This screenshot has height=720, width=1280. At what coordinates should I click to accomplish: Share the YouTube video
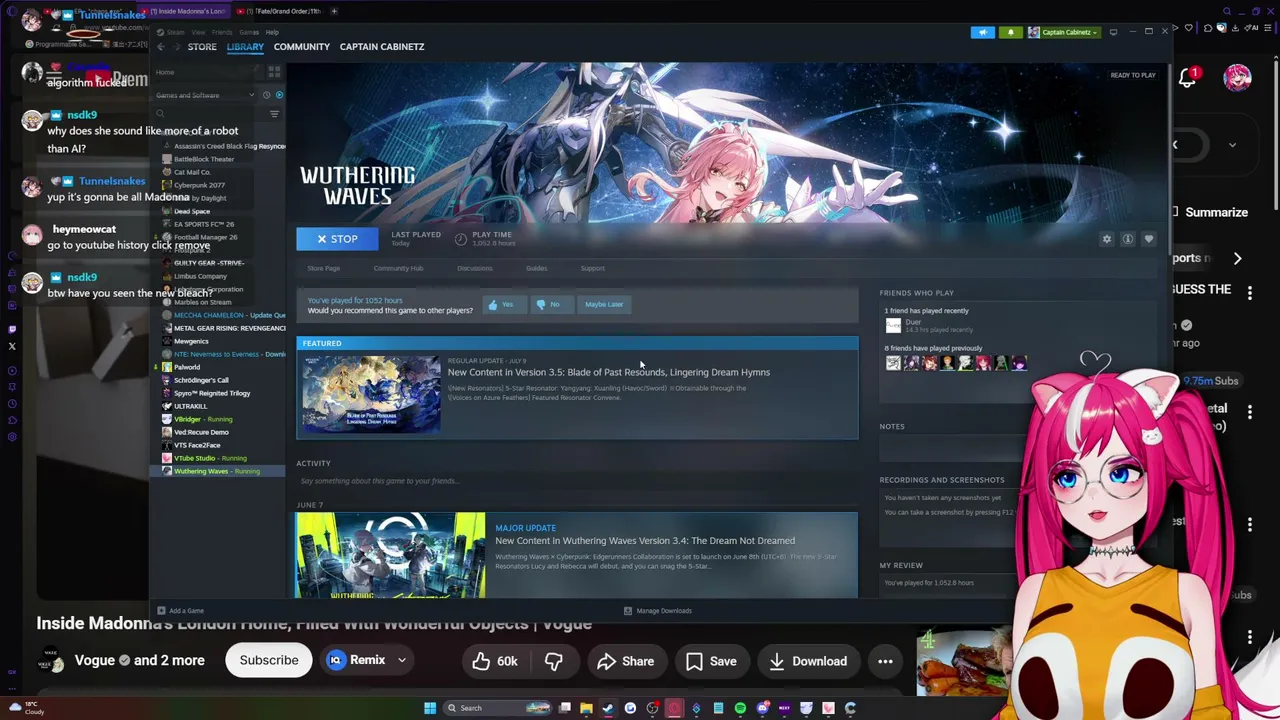point(625,661)
